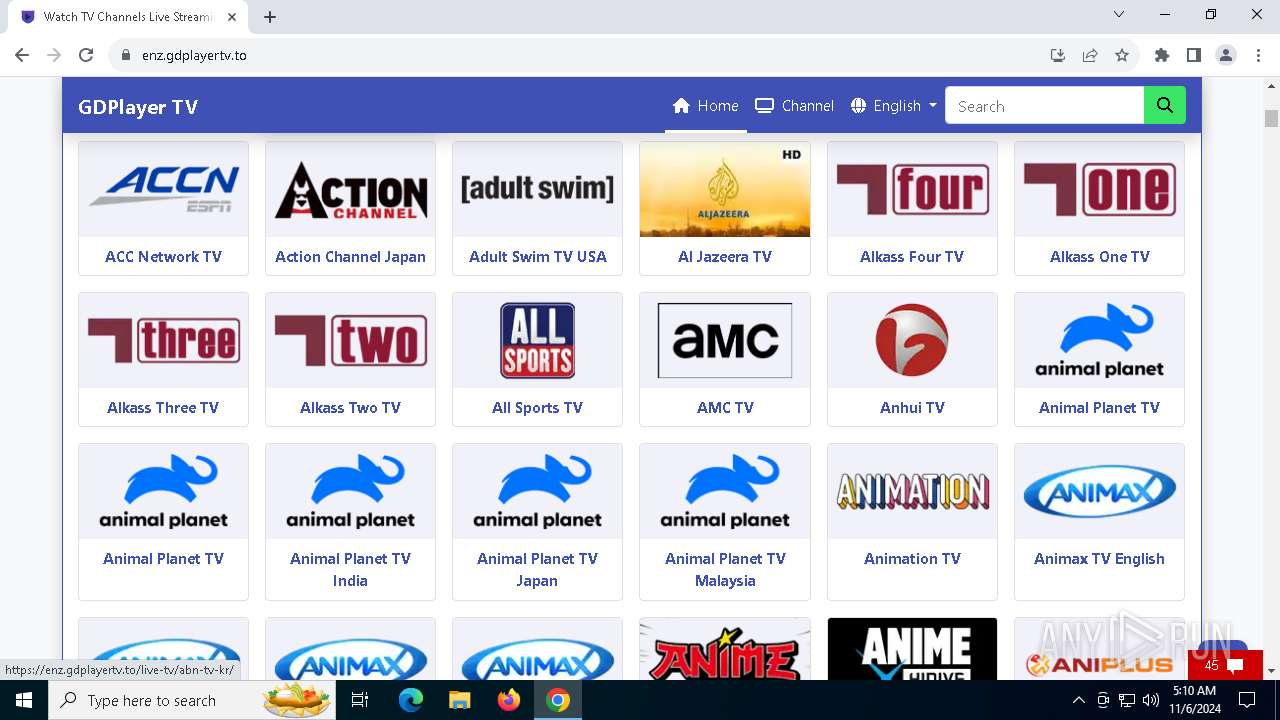Open ACC Network TV link
The height and width of the screenshot is (720, 1280).
tap(163, 257)
